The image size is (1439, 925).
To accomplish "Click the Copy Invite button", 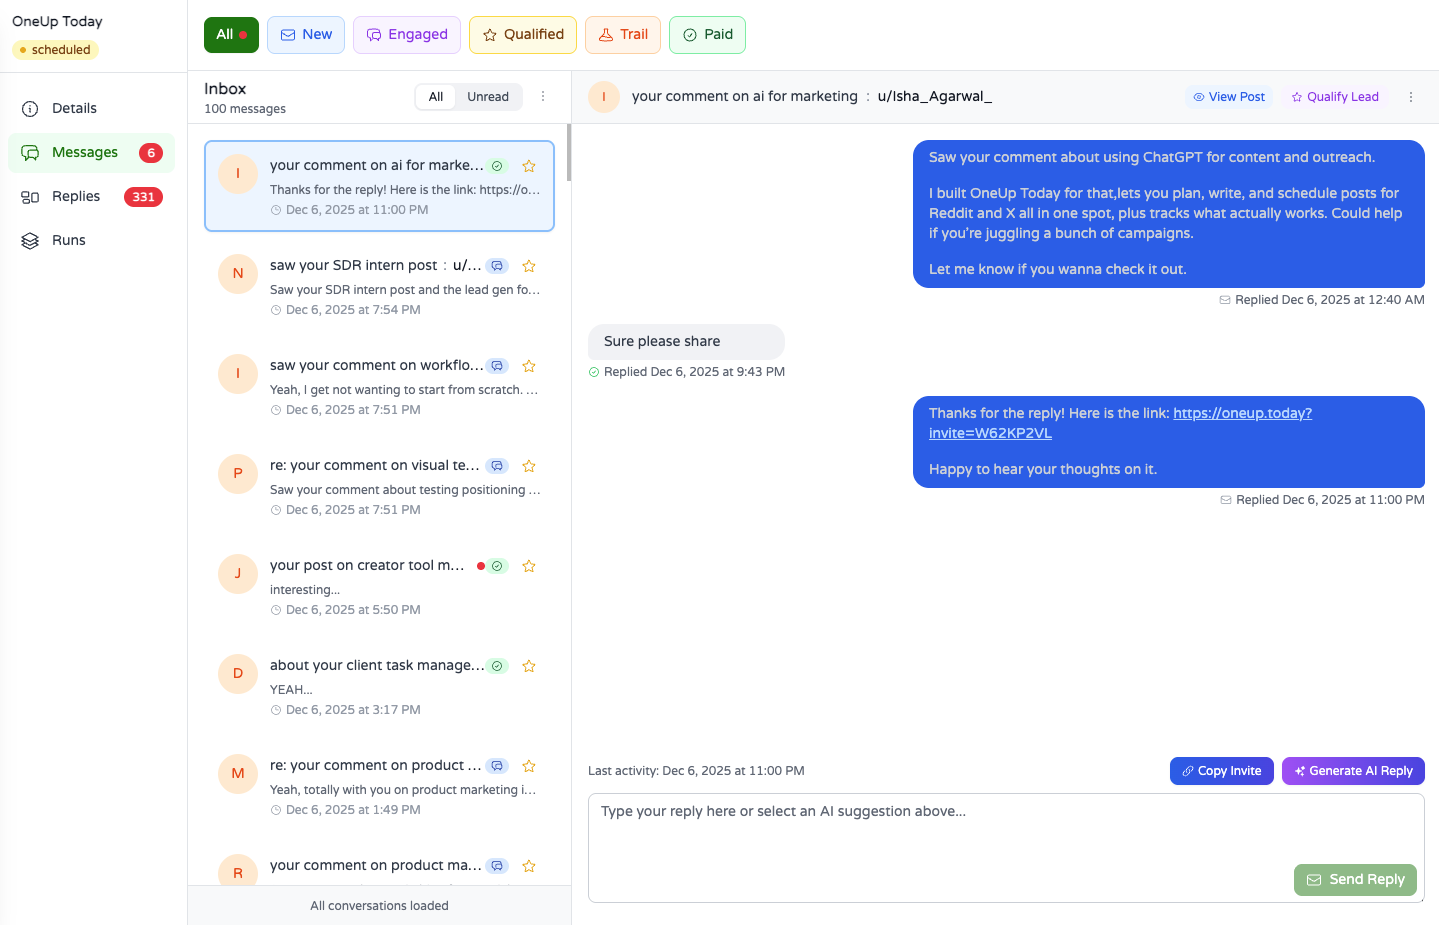I will pyautogui.click(x=1221, y=771).
